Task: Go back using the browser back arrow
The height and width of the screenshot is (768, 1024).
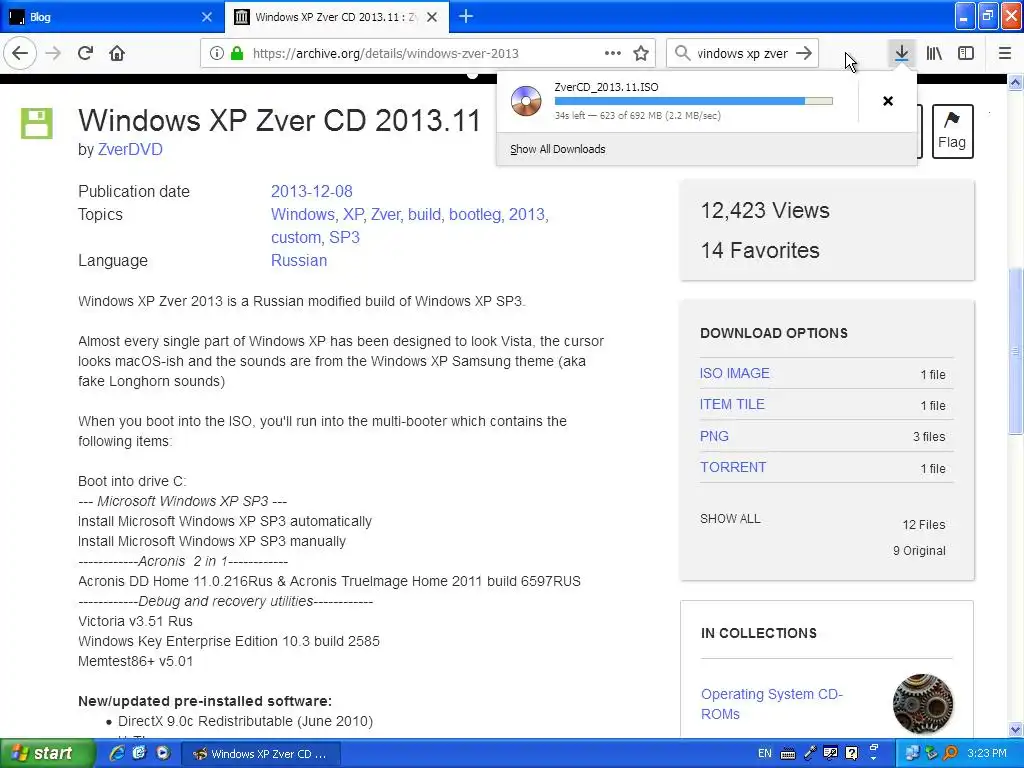Action: tap(20, 54)
